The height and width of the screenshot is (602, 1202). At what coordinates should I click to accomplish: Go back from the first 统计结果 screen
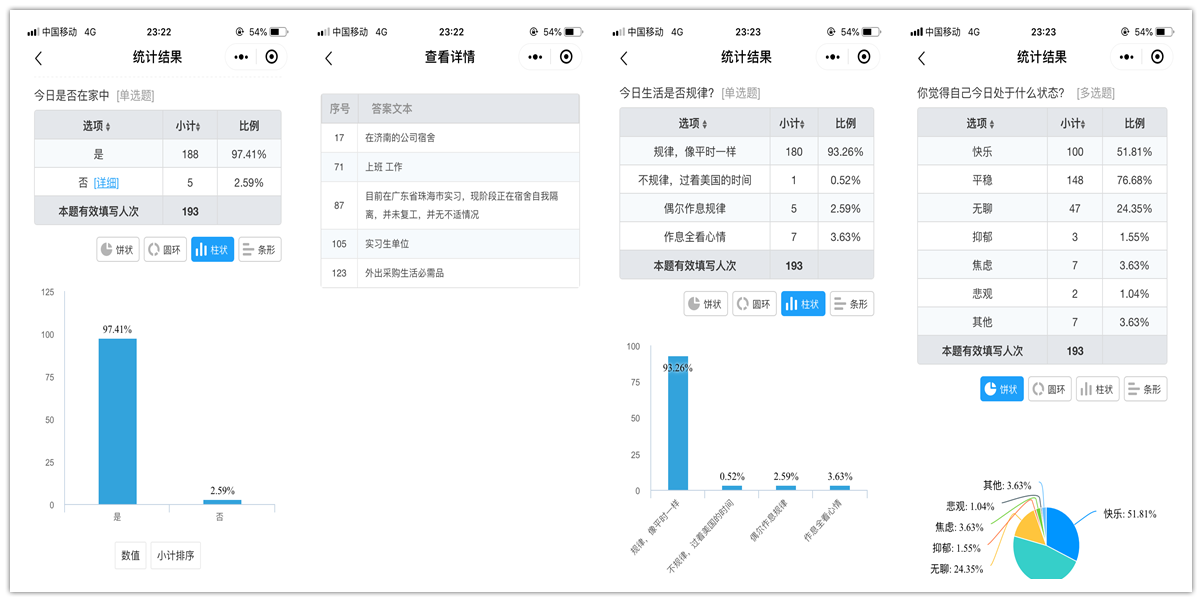click(39, 58)
